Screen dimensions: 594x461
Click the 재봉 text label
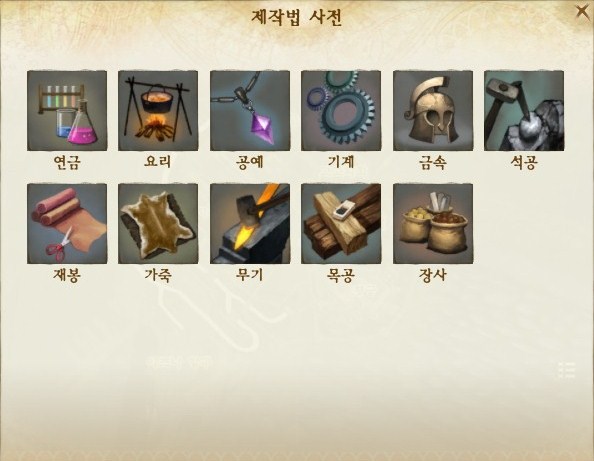67,275
